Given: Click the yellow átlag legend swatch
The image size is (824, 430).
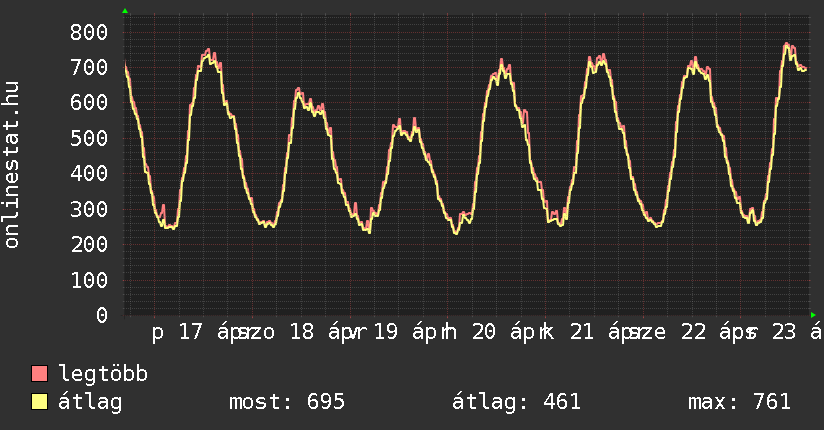Looking at the screenshot, I should 40,402.
